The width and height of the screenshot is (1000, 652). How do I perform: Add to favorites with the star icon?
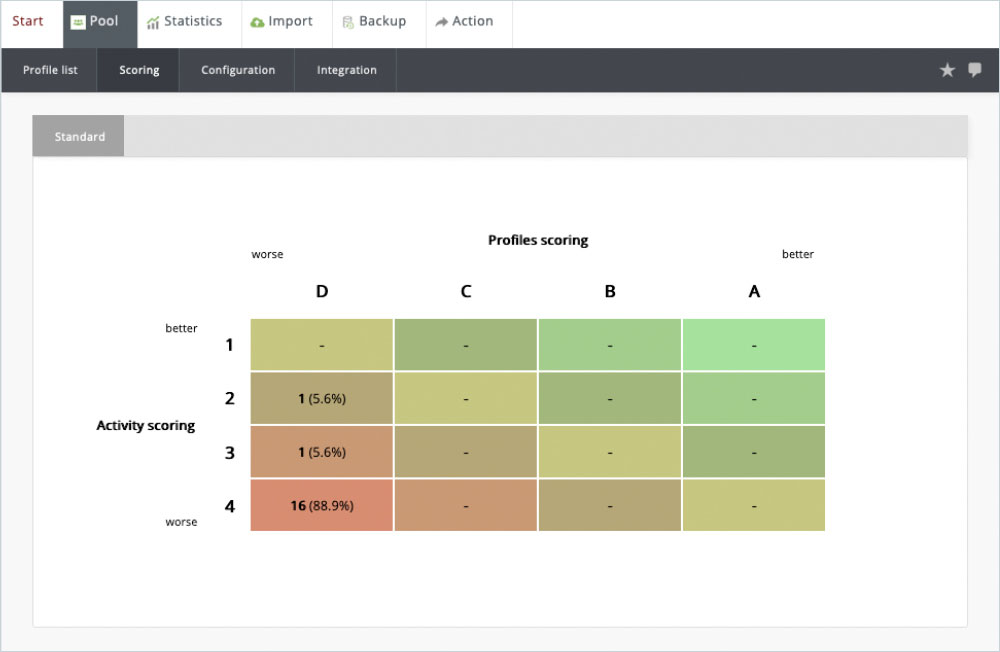tap(947, 70)
